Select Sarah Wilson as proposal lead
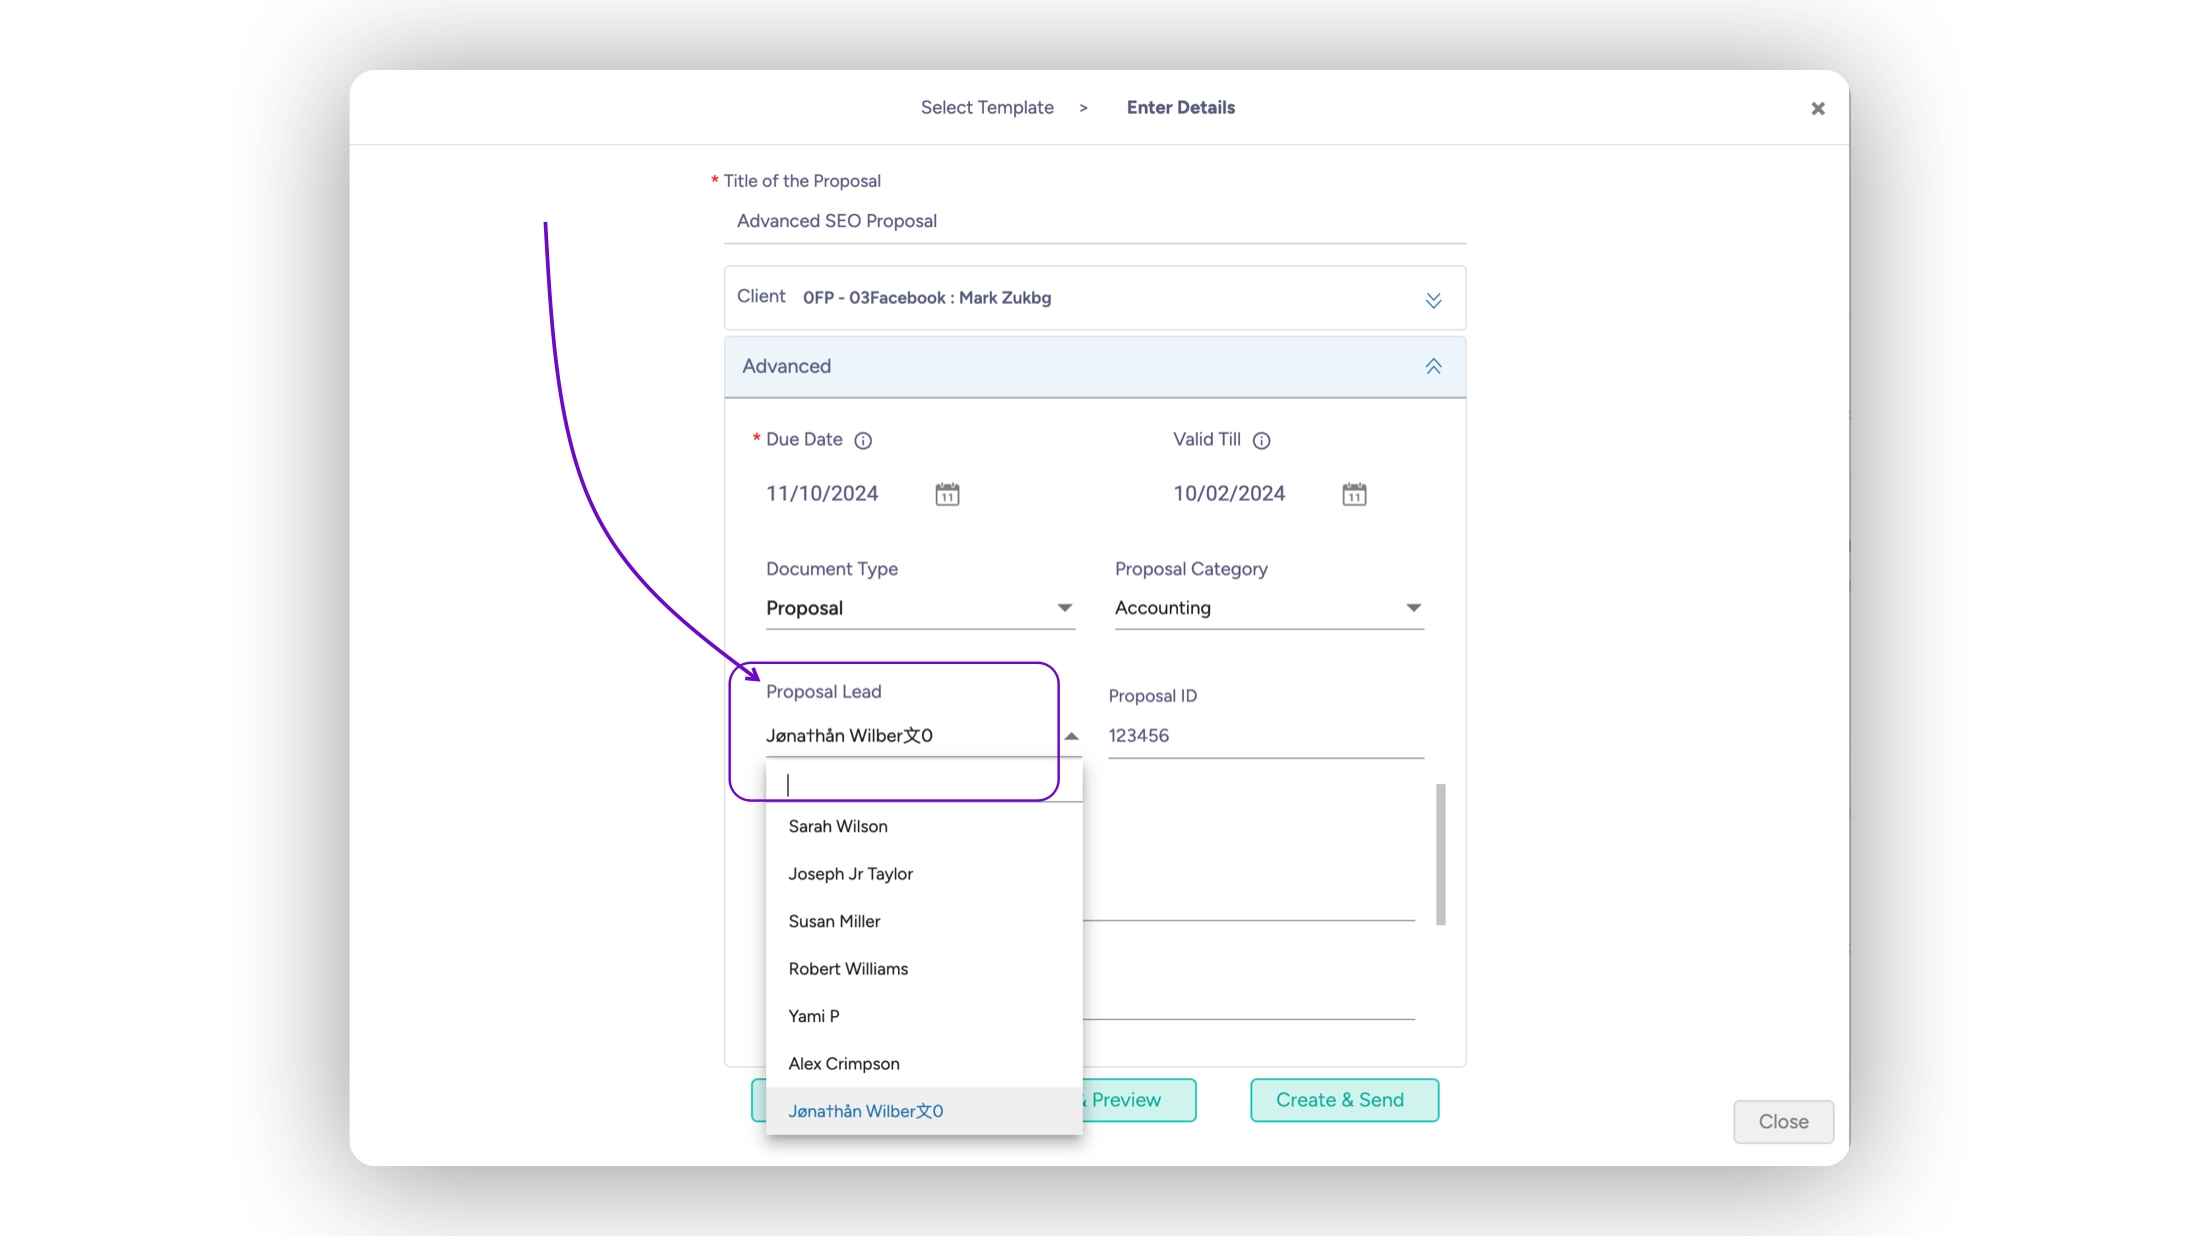 838,827
